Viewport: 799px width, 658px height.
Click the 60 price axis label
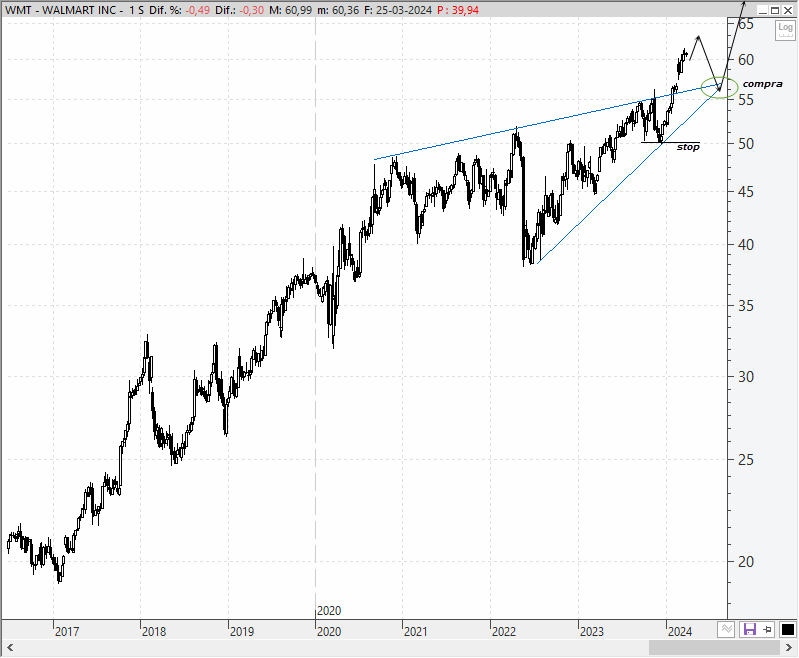[x=746, y=60]
